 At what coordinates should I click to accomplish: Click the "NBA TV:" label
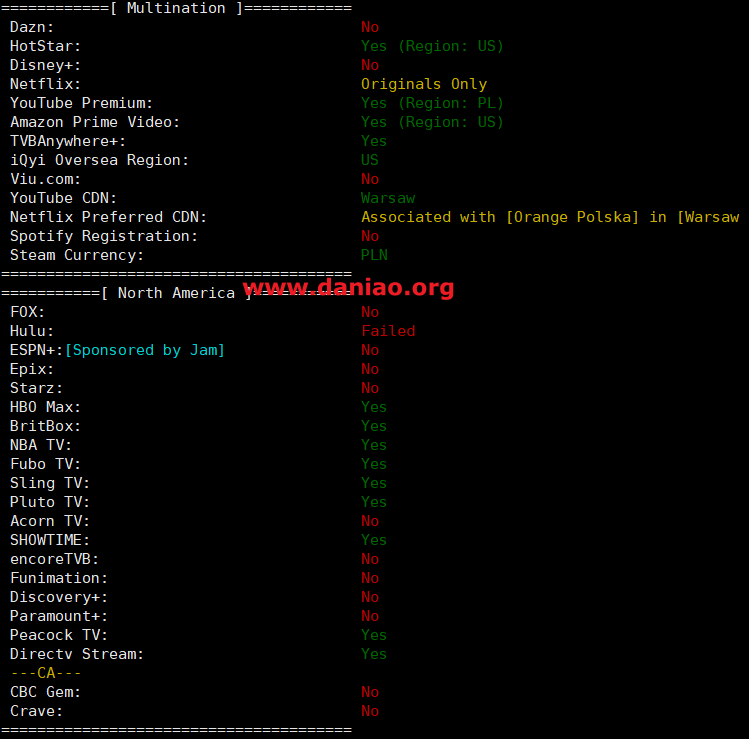coord(41,445)
